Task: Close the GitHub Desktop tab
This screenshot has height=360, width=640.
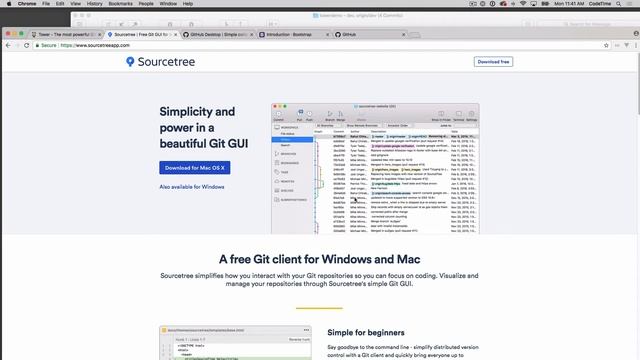Action: (x=251, y=35)
